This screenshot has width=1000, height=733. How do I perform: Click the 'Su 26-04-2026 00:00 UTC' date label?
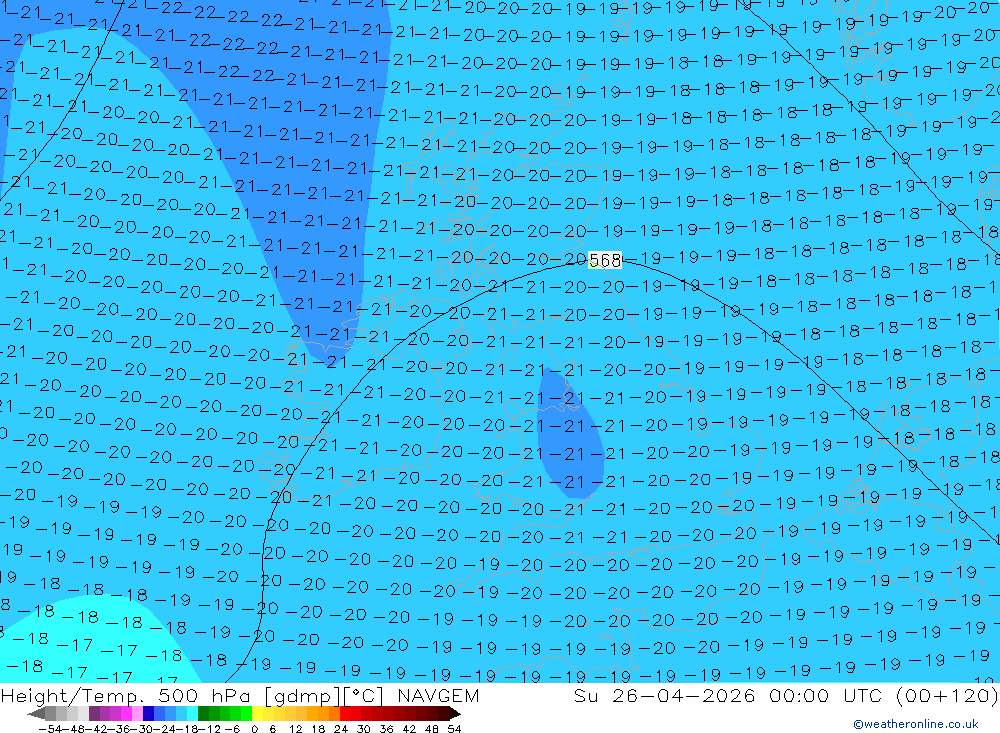(x=726, y=695)
